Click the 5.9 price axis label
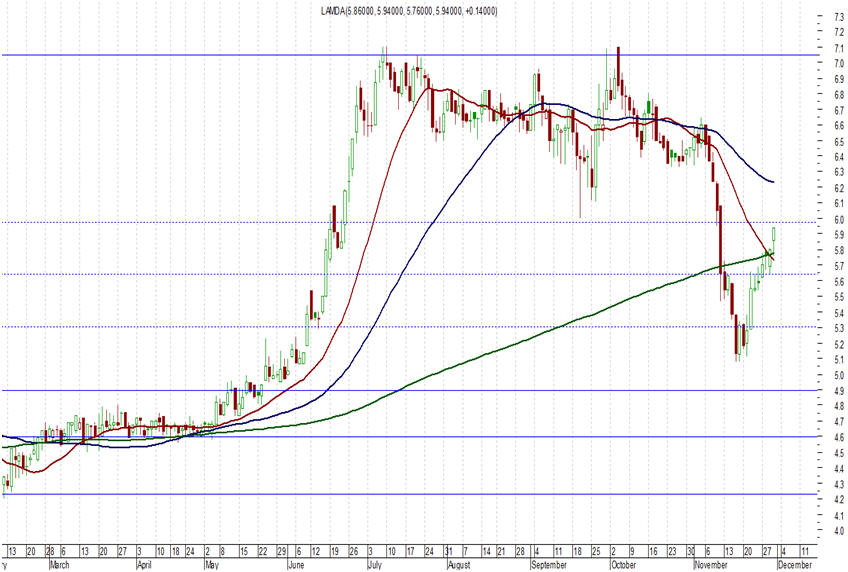848x572 pixels. tap(839, 235)
